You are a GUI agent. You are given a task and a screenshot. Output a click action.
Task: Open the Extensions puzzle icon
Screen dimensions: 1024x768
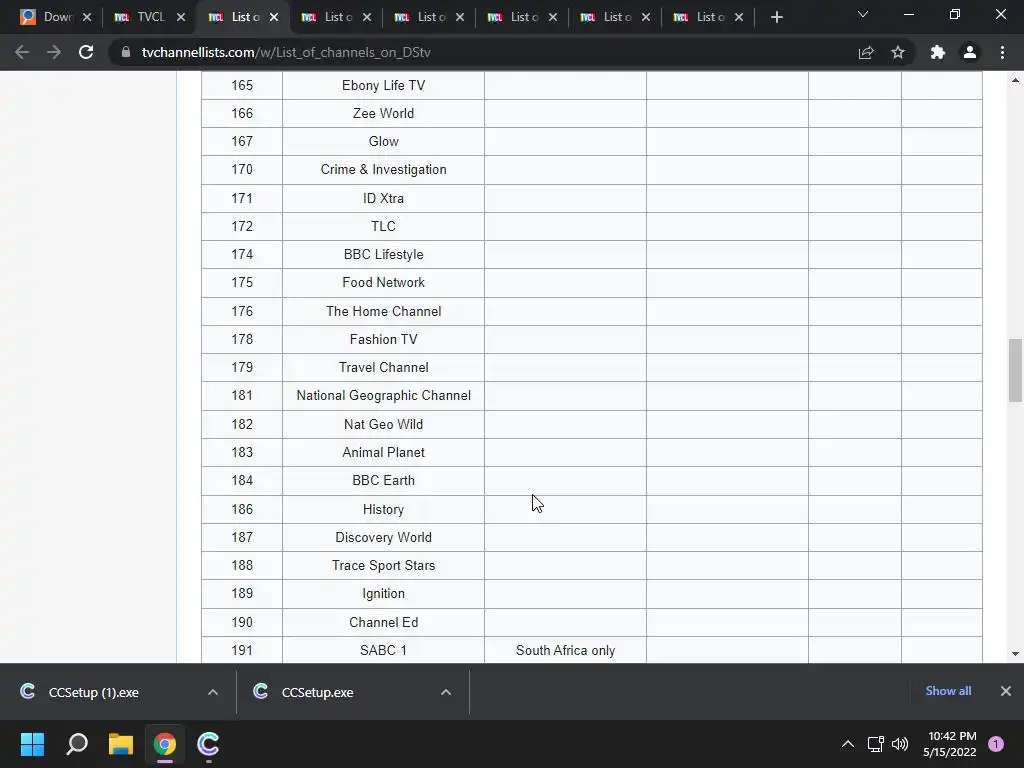click(938, 52)
